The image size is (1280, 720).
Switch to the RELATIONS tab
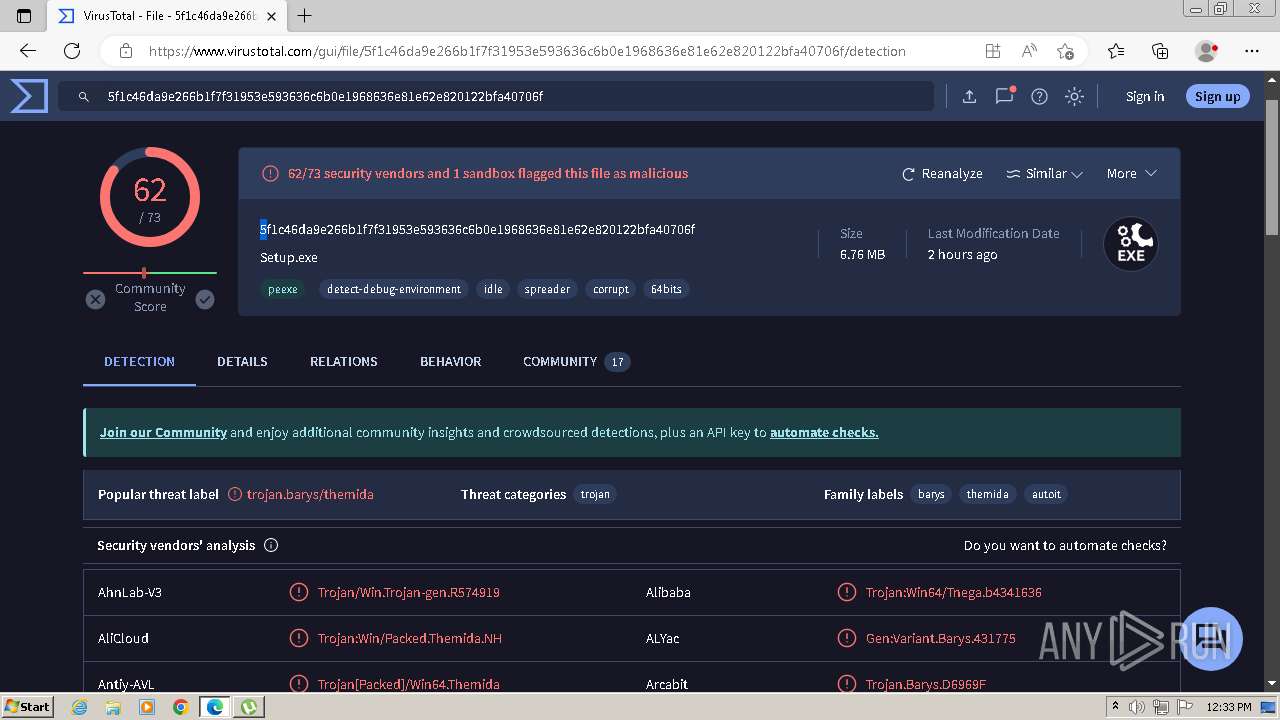(x=343, y=362)
